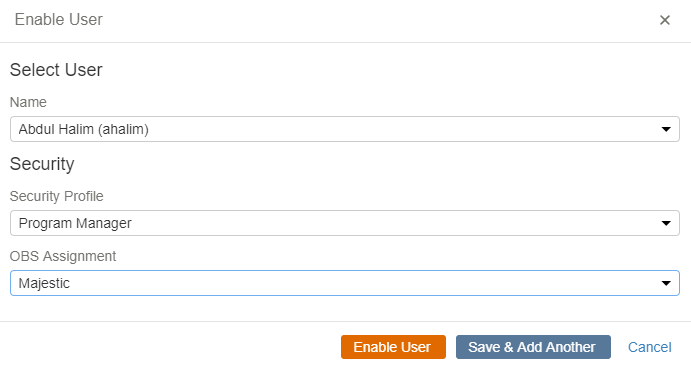The image size is (691, 372).
Task: Focus blank area inside Security Profile box
Action: pos(397,223)
